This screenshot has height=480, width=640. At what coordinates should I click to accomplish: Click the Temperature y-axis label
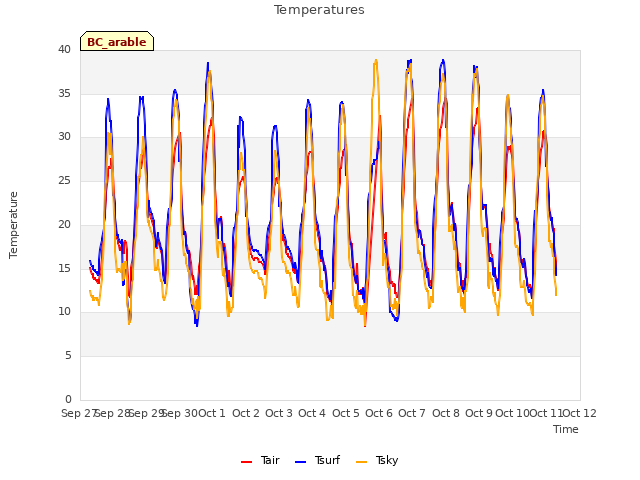point(13,225)
